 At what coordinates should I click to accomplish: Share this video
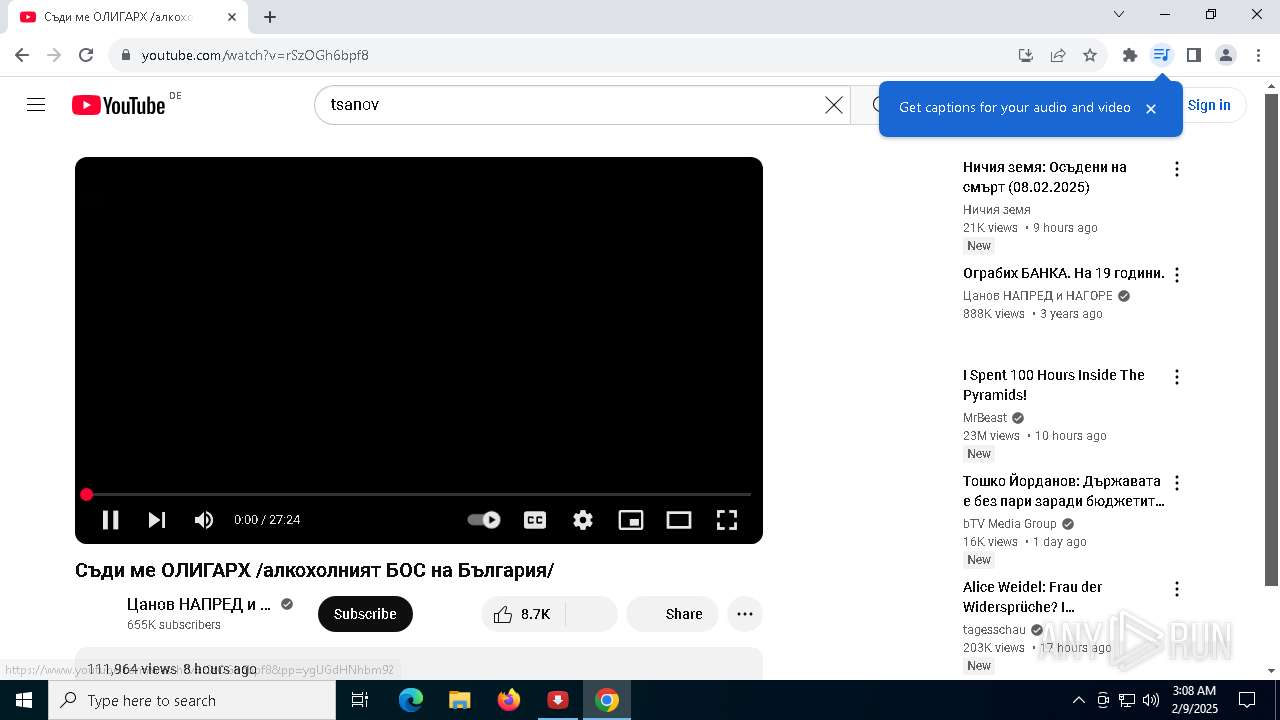pyautogui.click(x=672, y=614)
